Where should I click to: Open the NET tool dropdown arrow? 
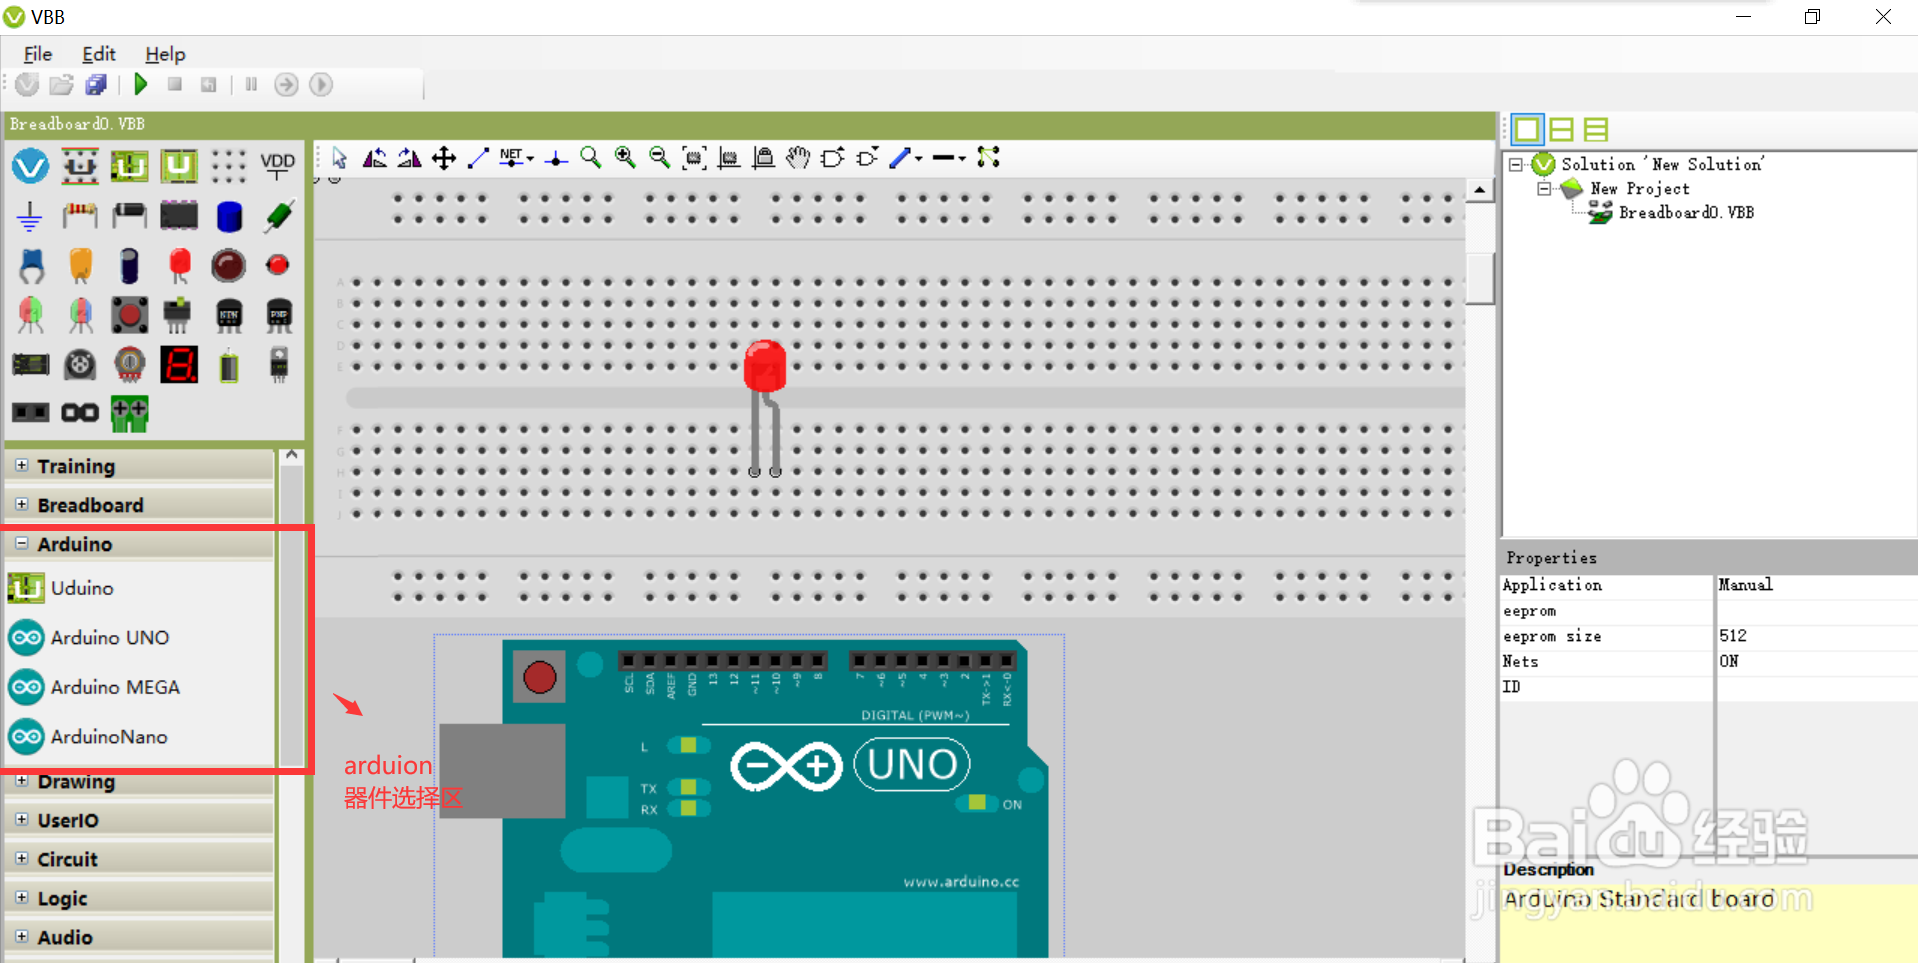[530, 158]
